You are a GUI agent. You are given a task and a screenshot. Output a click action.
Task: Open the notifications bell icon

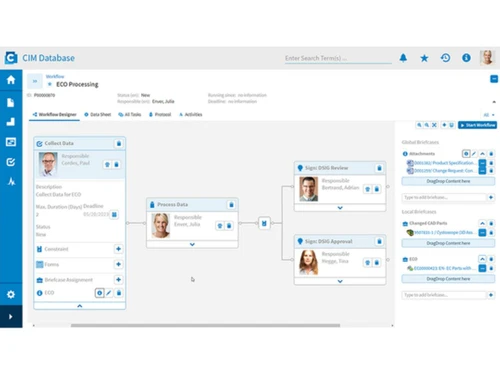pos(403,58)
